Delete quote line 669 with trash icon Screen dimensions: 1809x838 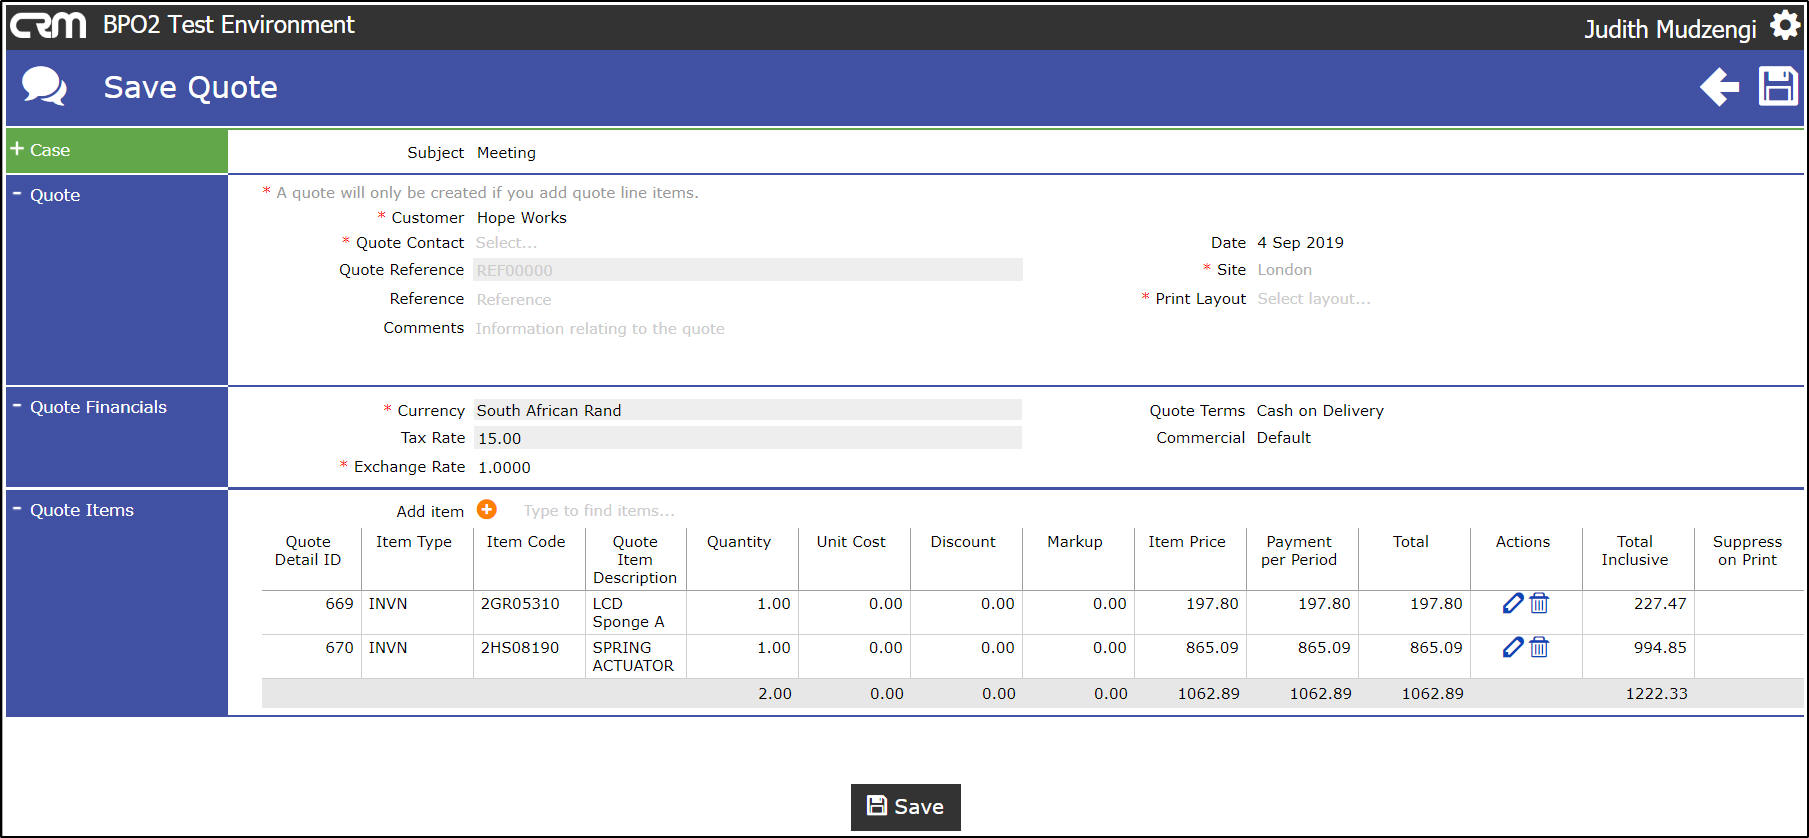(x=1540, y=603)
